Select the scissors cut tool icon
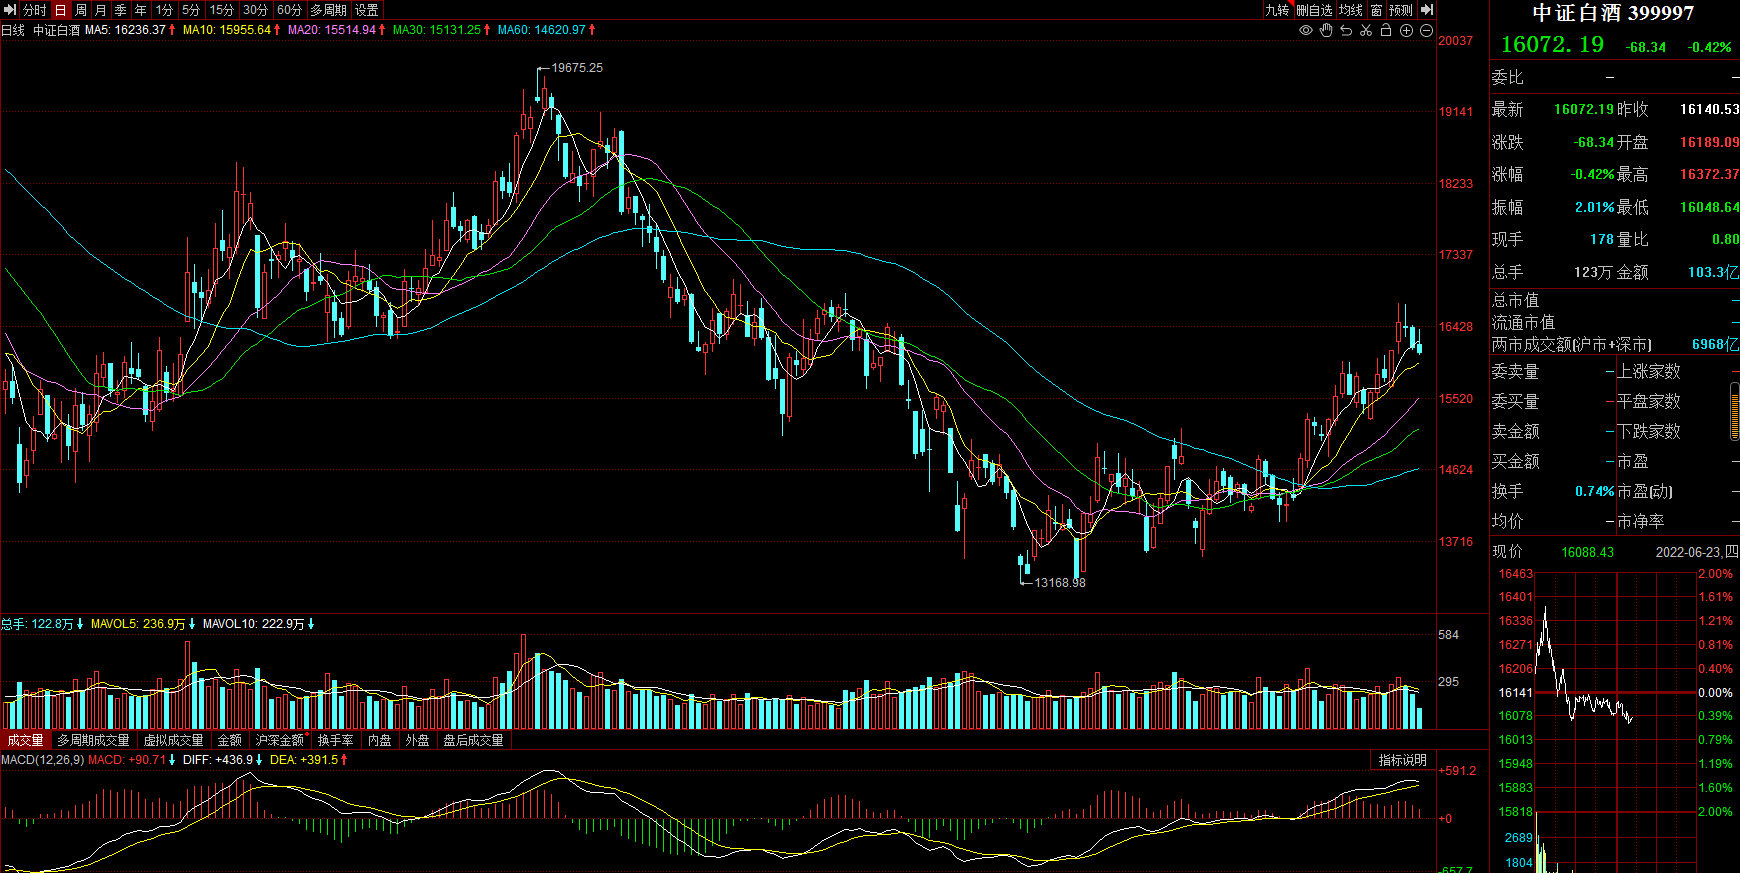The width and height of the screenshot is (1740, 873). [1366, 30]
